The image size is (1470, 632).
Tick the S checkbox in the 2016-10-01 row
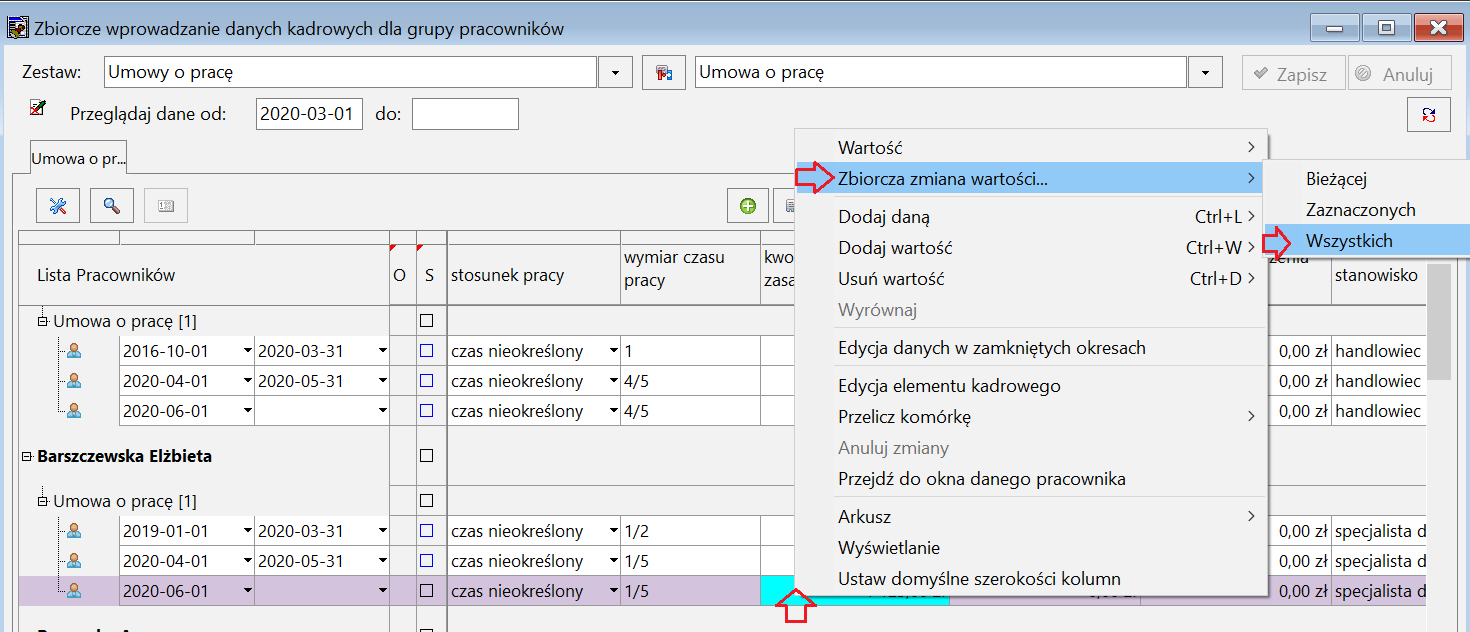(427, 351)
